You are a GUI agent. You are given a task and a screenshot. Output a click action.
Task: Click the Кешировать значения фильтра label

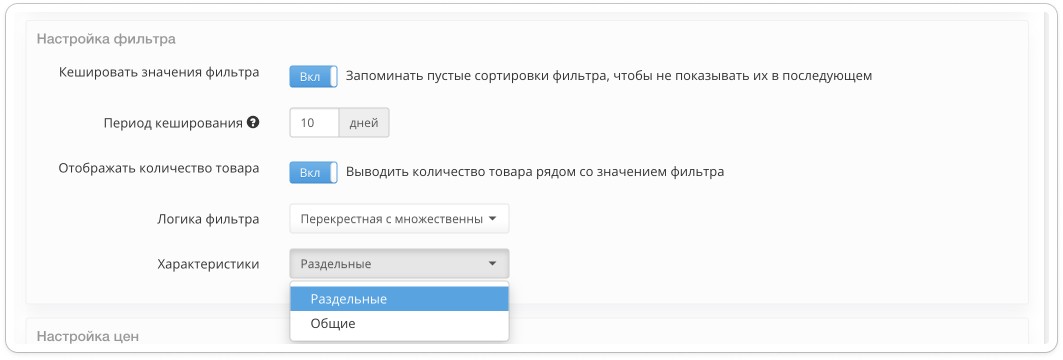(x=159, y=73)
